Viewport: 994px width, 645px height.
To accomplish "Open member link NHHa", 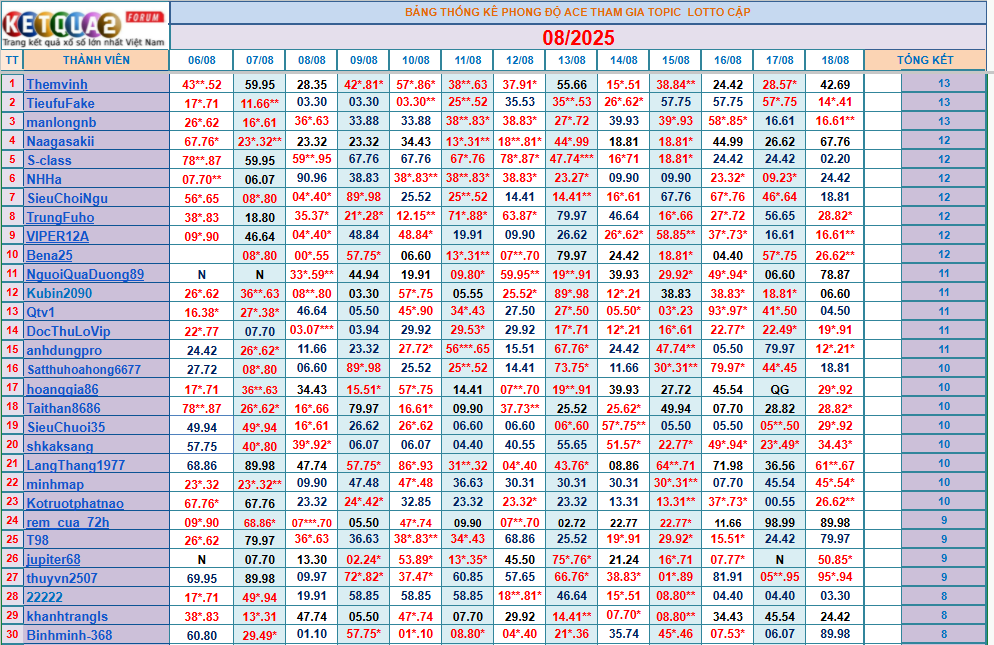I will coord(44,179).
